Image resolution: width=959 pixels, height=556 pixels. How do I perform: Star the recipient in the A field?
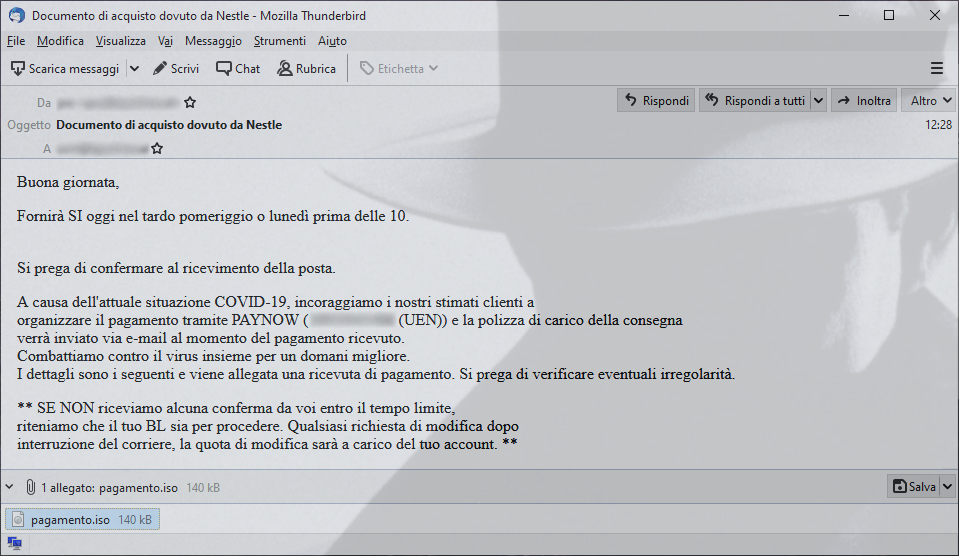coord(157,148)
